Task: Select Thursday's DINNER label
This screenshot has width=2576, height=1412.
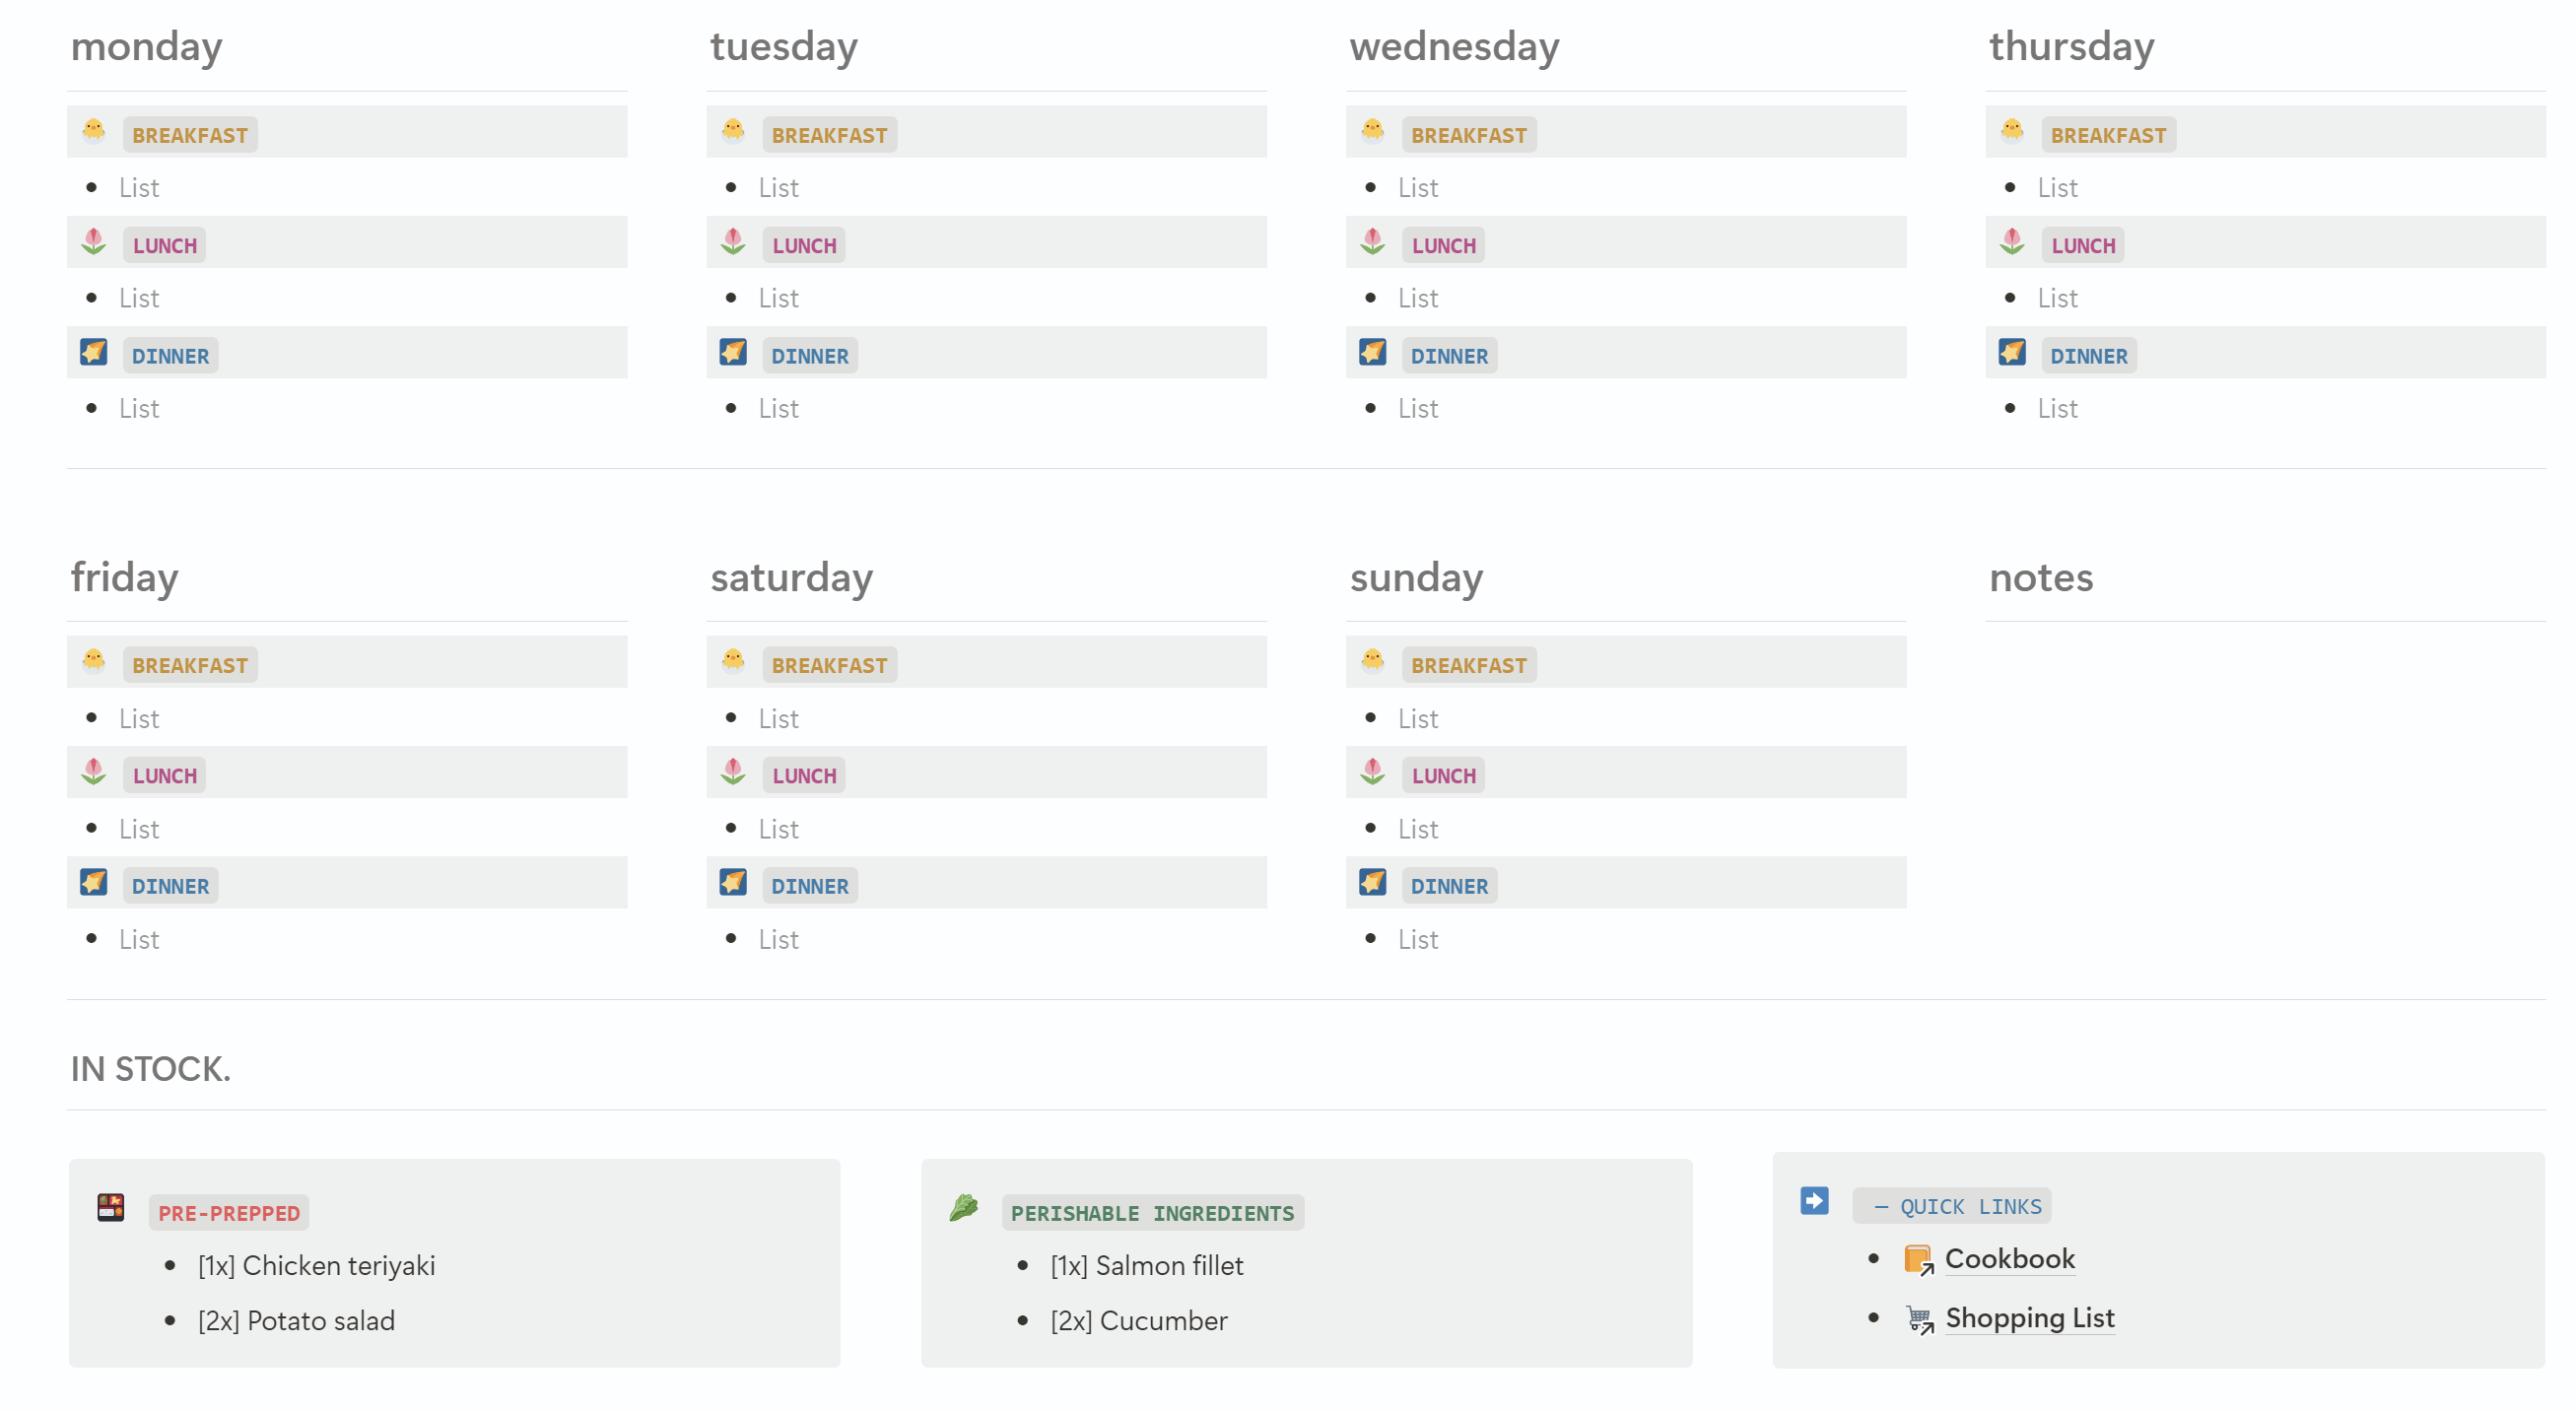Action: [x=2088, y=356]
